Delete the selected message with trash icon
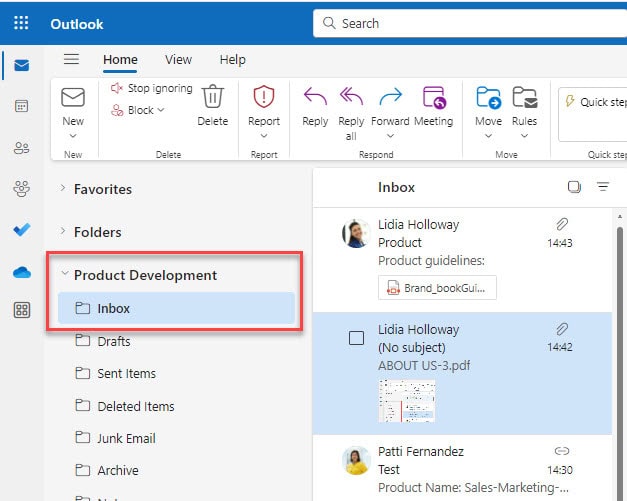This screenshot has width=627, height=501. pos(212,96)
